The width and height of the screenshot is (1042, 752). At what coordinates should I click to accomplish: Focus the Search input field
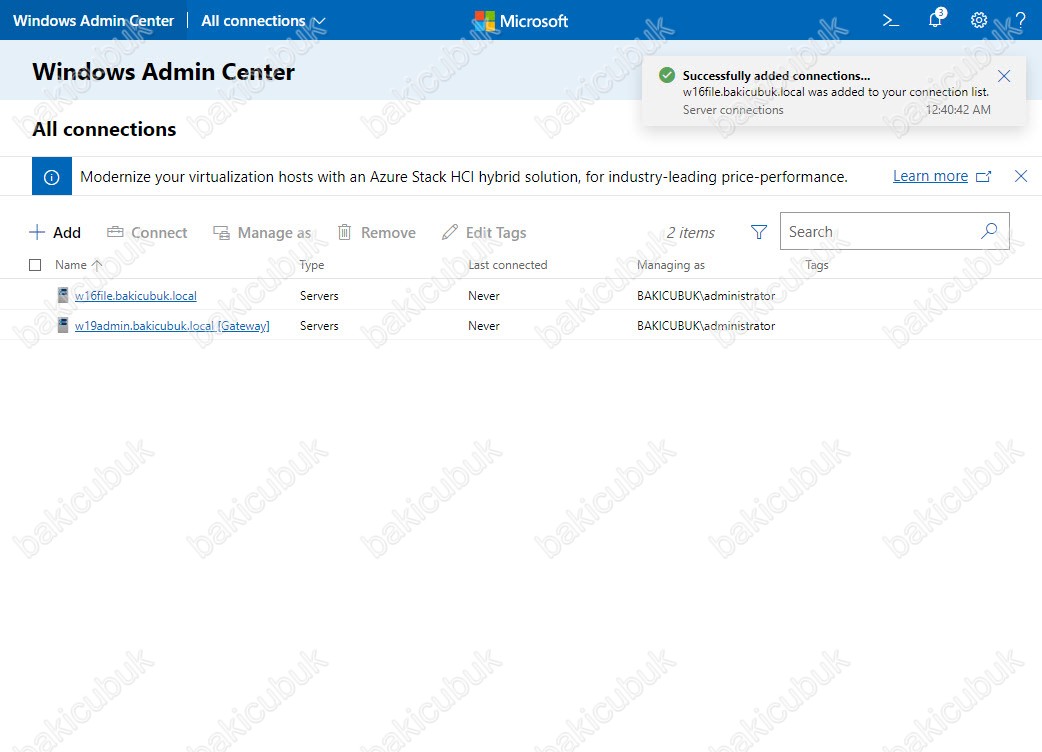894,231
